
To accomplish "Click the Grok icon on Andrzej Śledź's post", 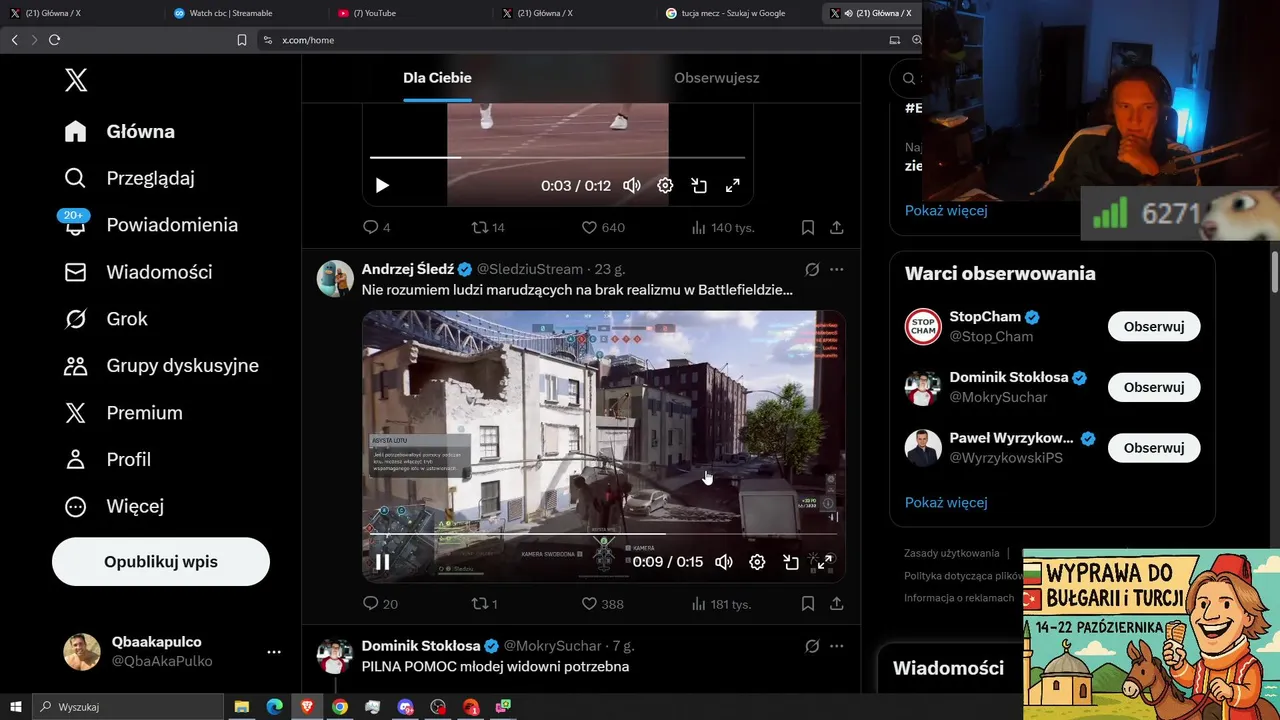I will [x=812, y=269].
